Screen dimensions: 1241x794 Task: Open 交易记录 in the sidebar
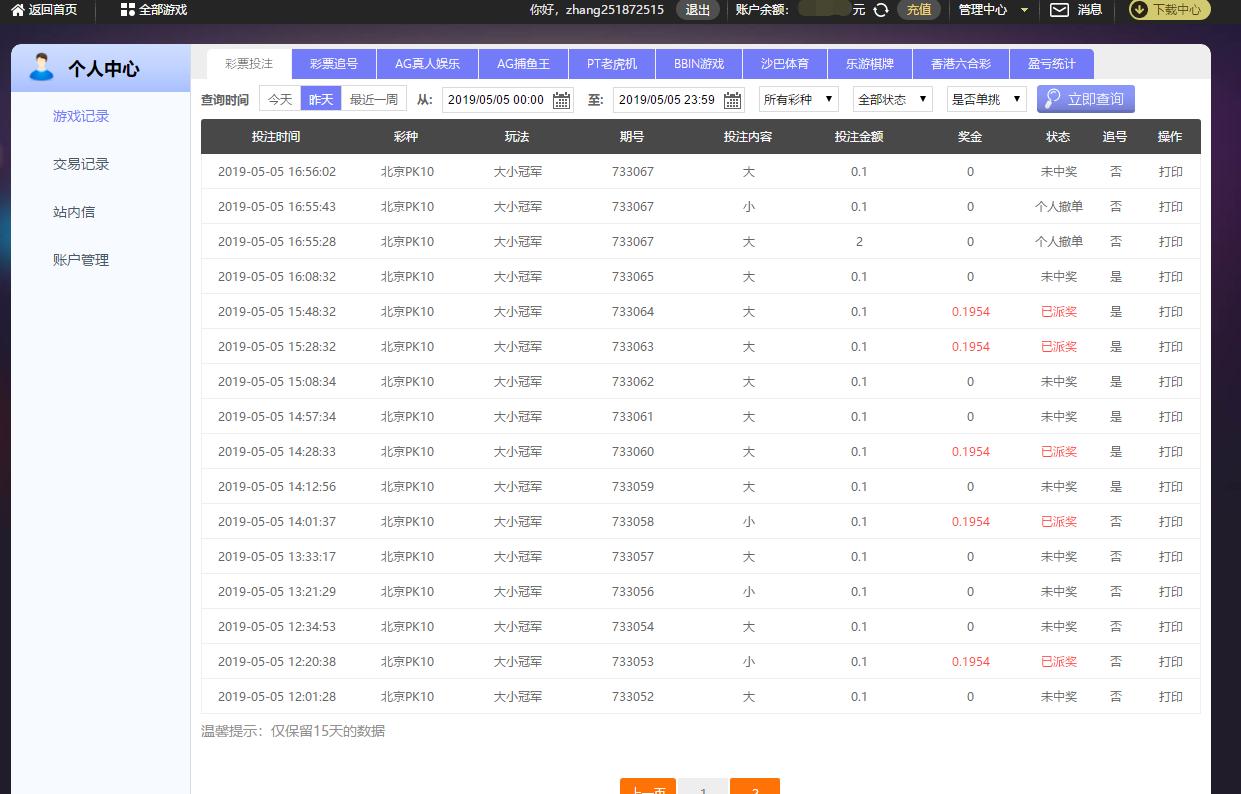coord(81,164)
